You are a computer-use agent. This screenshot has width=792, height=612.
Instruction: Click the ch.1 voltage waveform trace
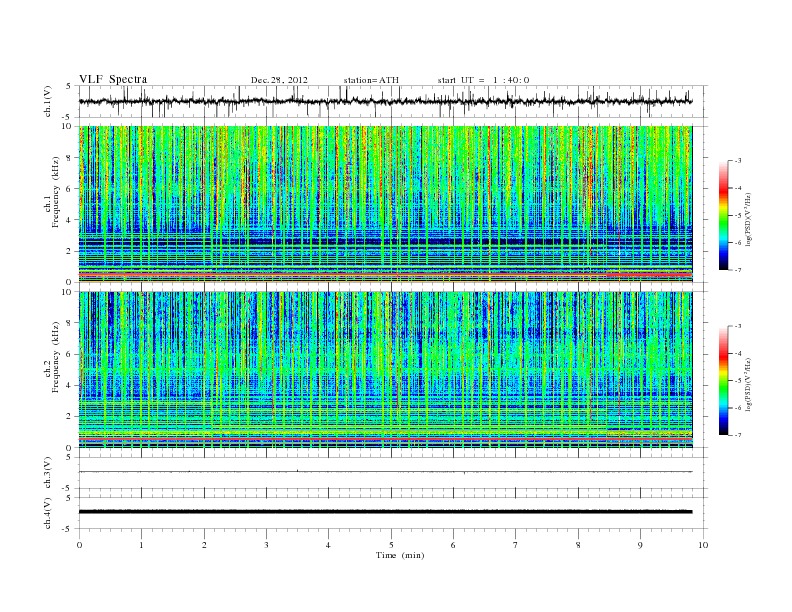(385, 101)
